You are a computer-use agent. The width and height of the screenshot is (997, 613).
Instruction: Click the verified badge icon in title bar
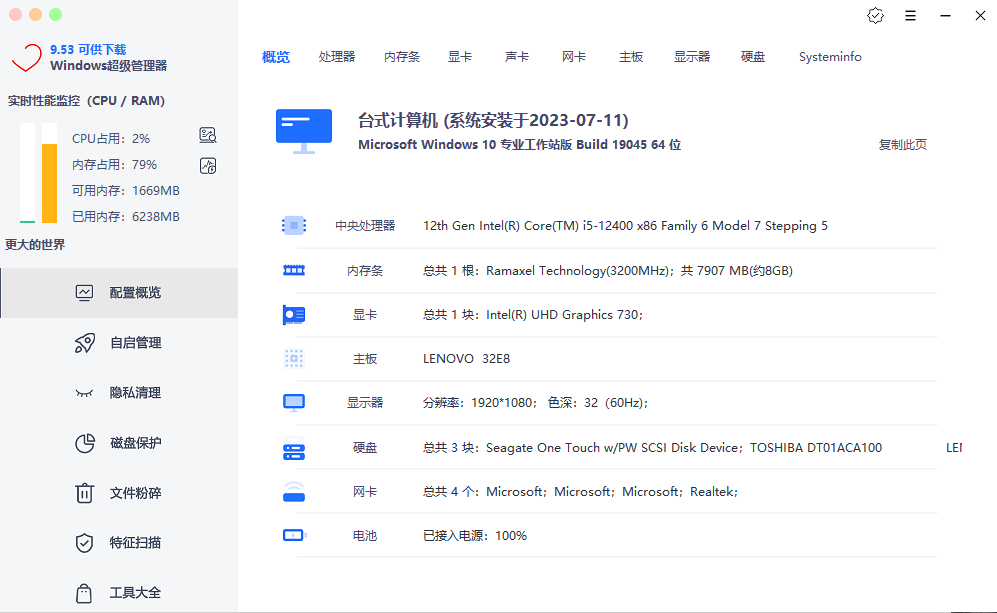coord(876,15)
